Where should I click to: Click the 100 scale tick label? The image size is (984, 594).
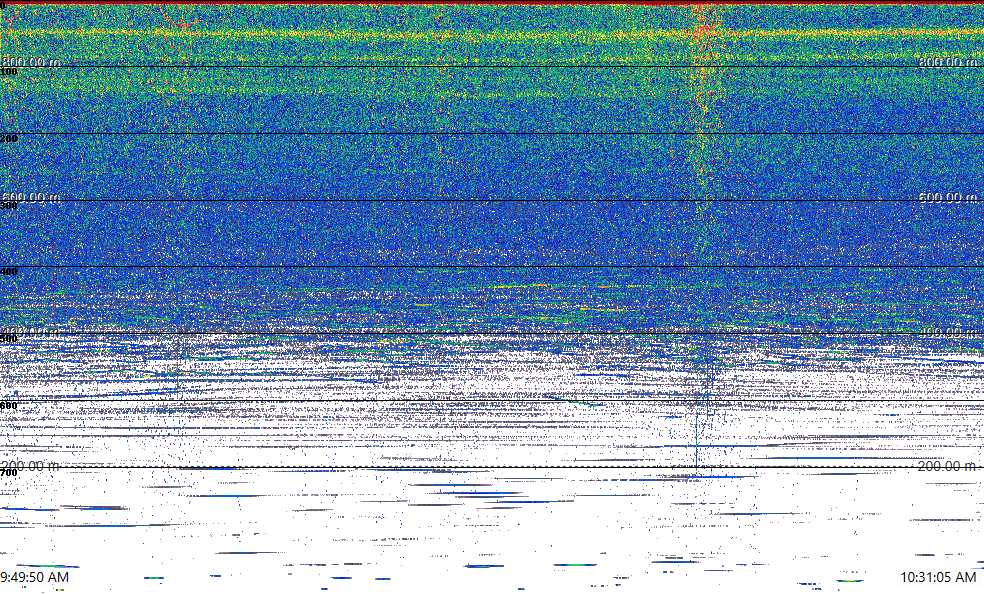click(9, 72)
